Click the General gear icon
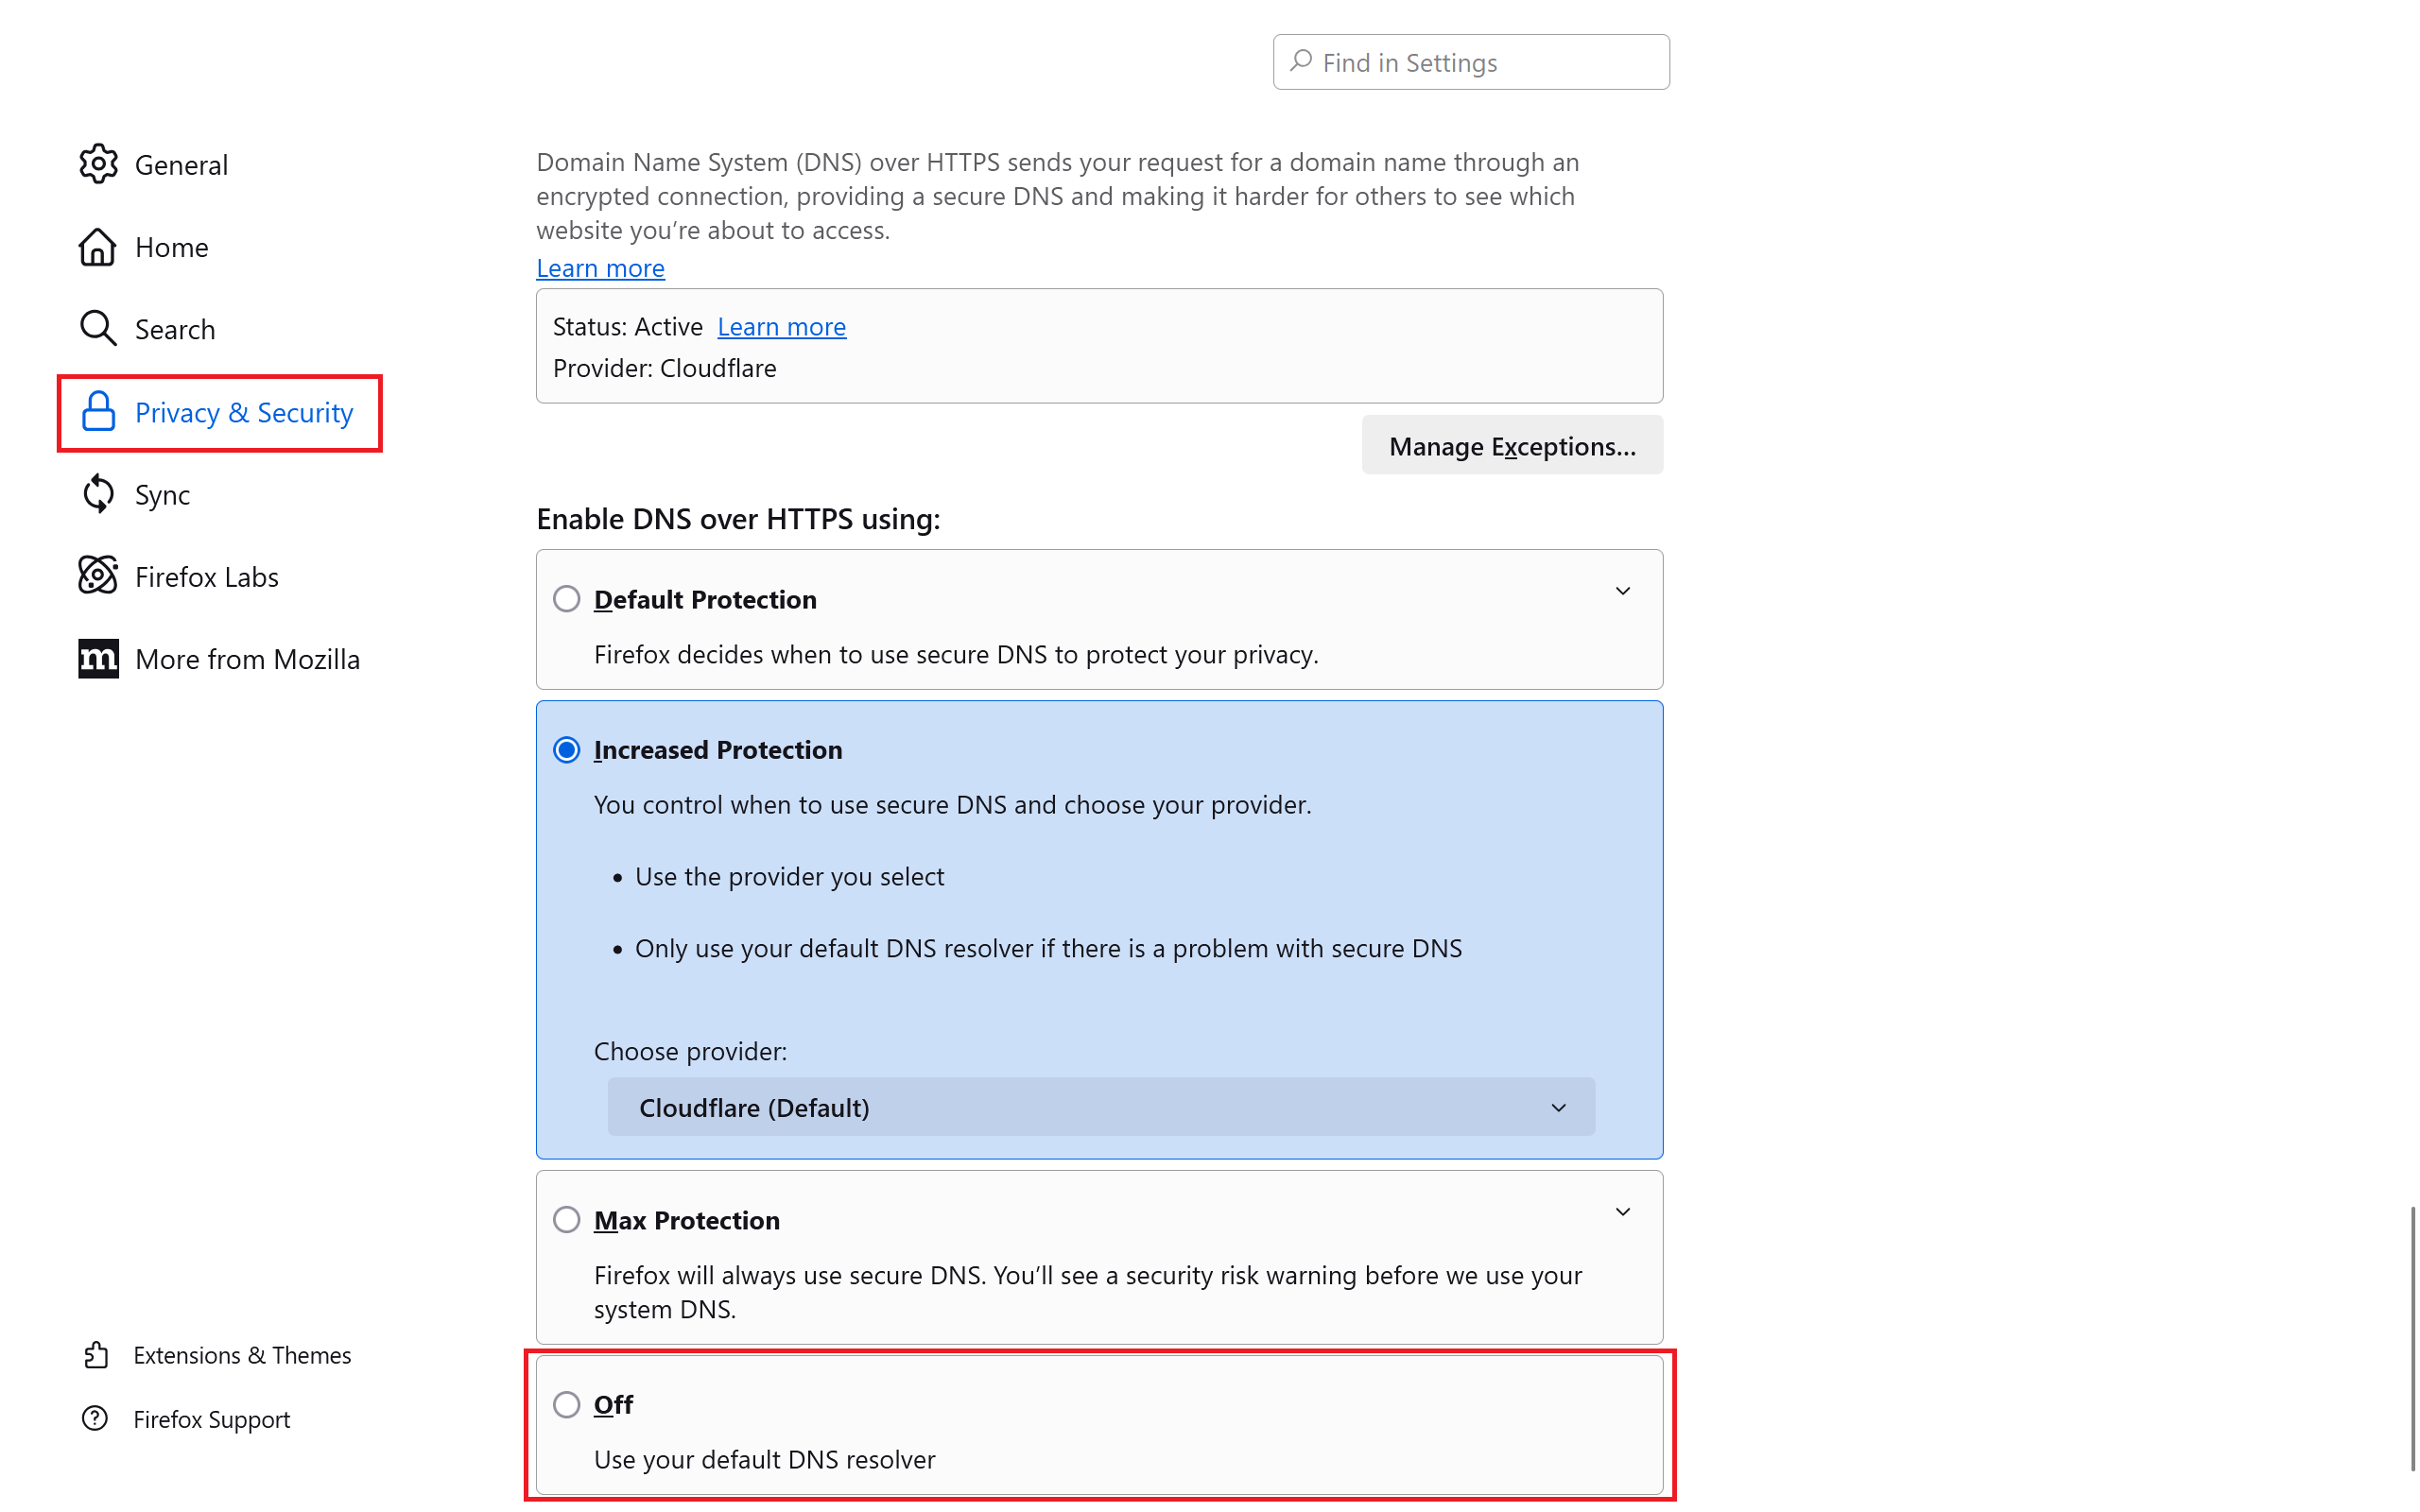This screenshot has width=2420, height=1512. (98, 164)
